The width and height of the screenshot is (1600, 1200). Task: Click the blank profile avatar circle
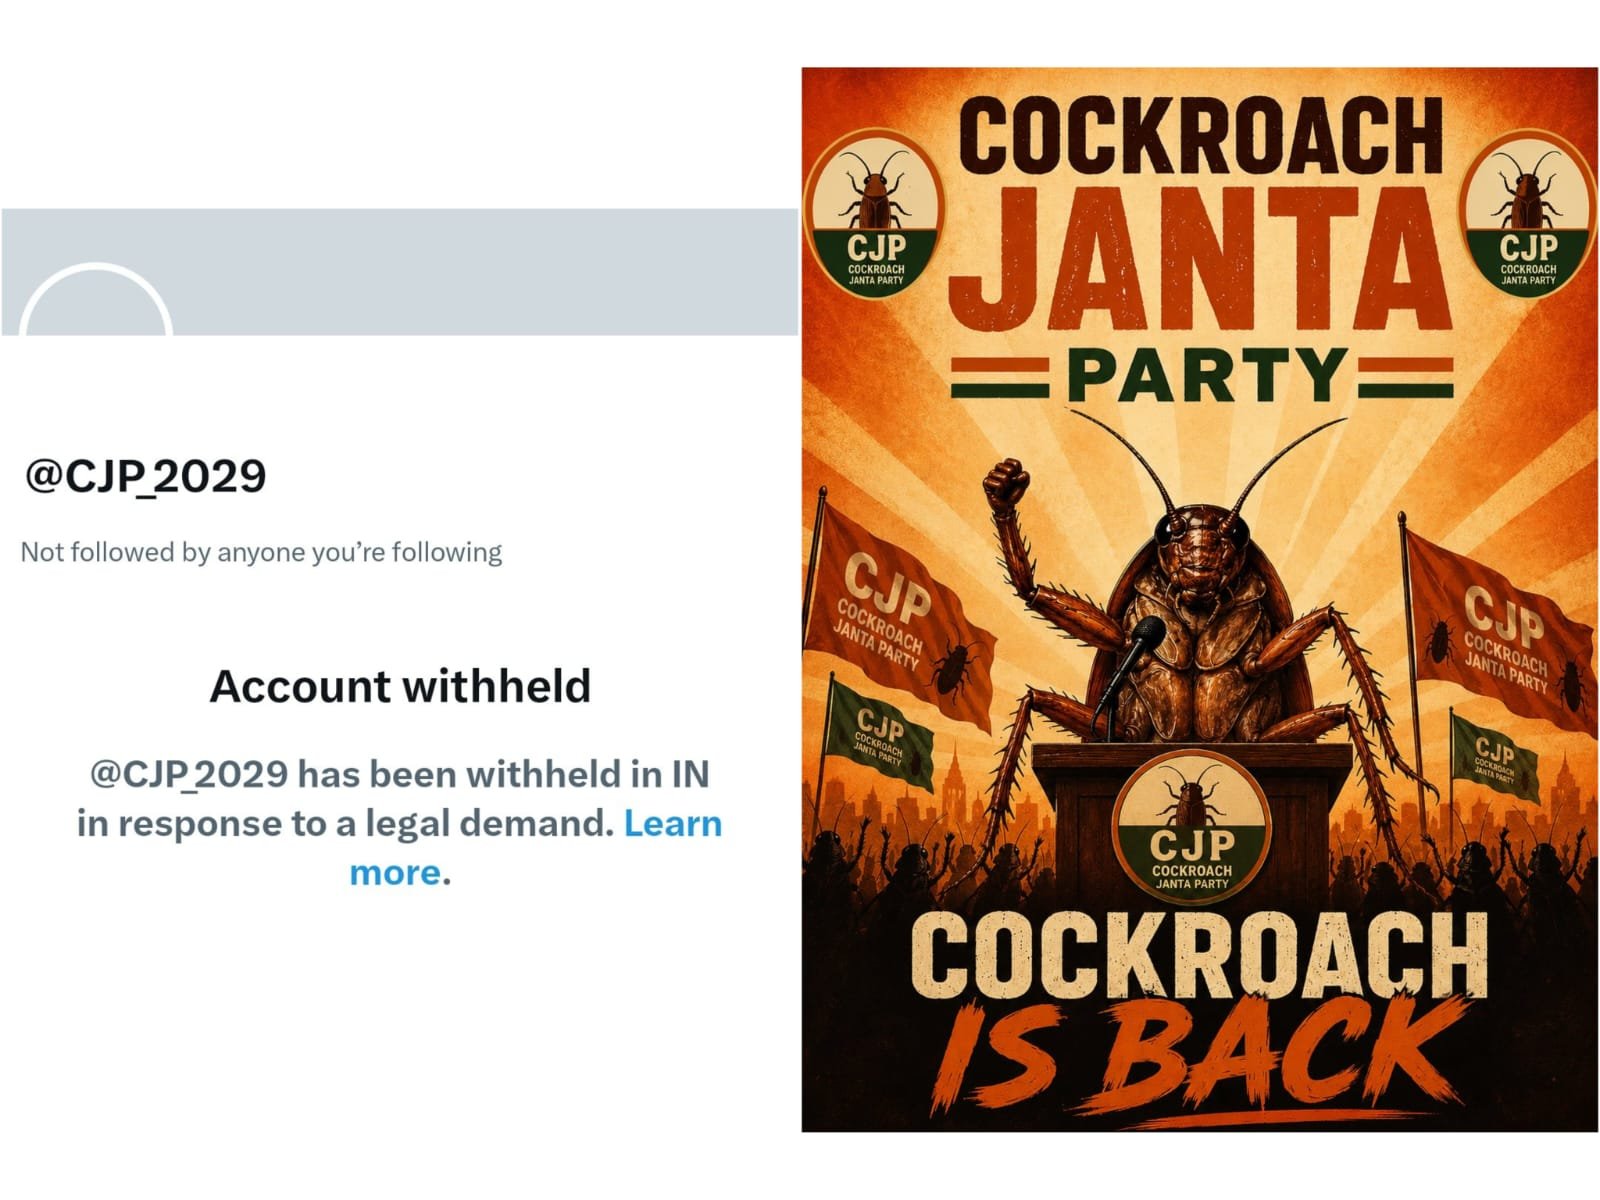[x=96, y=300]
